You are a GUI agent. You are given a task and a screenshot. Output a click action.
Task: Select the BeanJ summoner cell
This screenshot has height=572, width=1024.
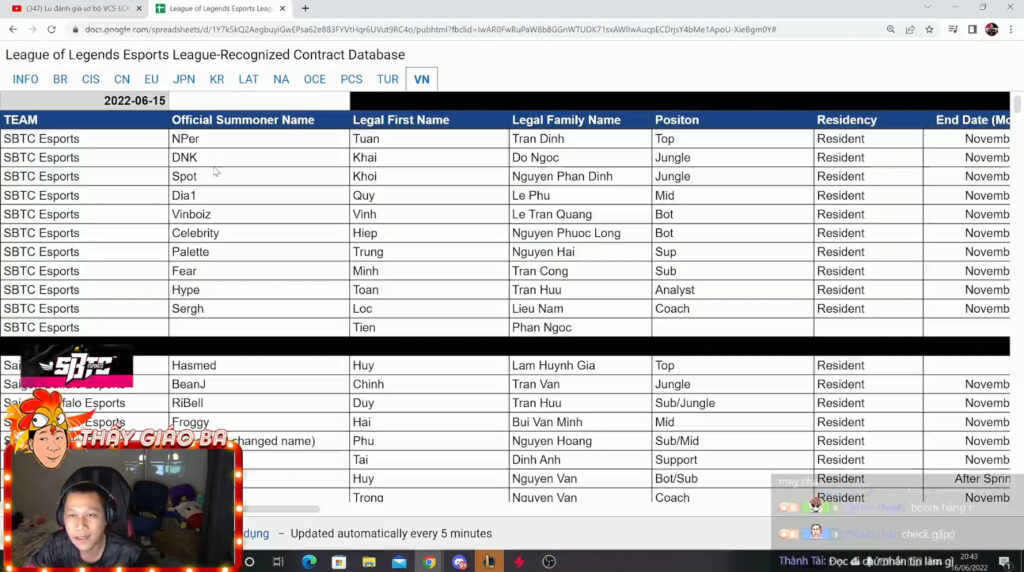pos(259,385)
